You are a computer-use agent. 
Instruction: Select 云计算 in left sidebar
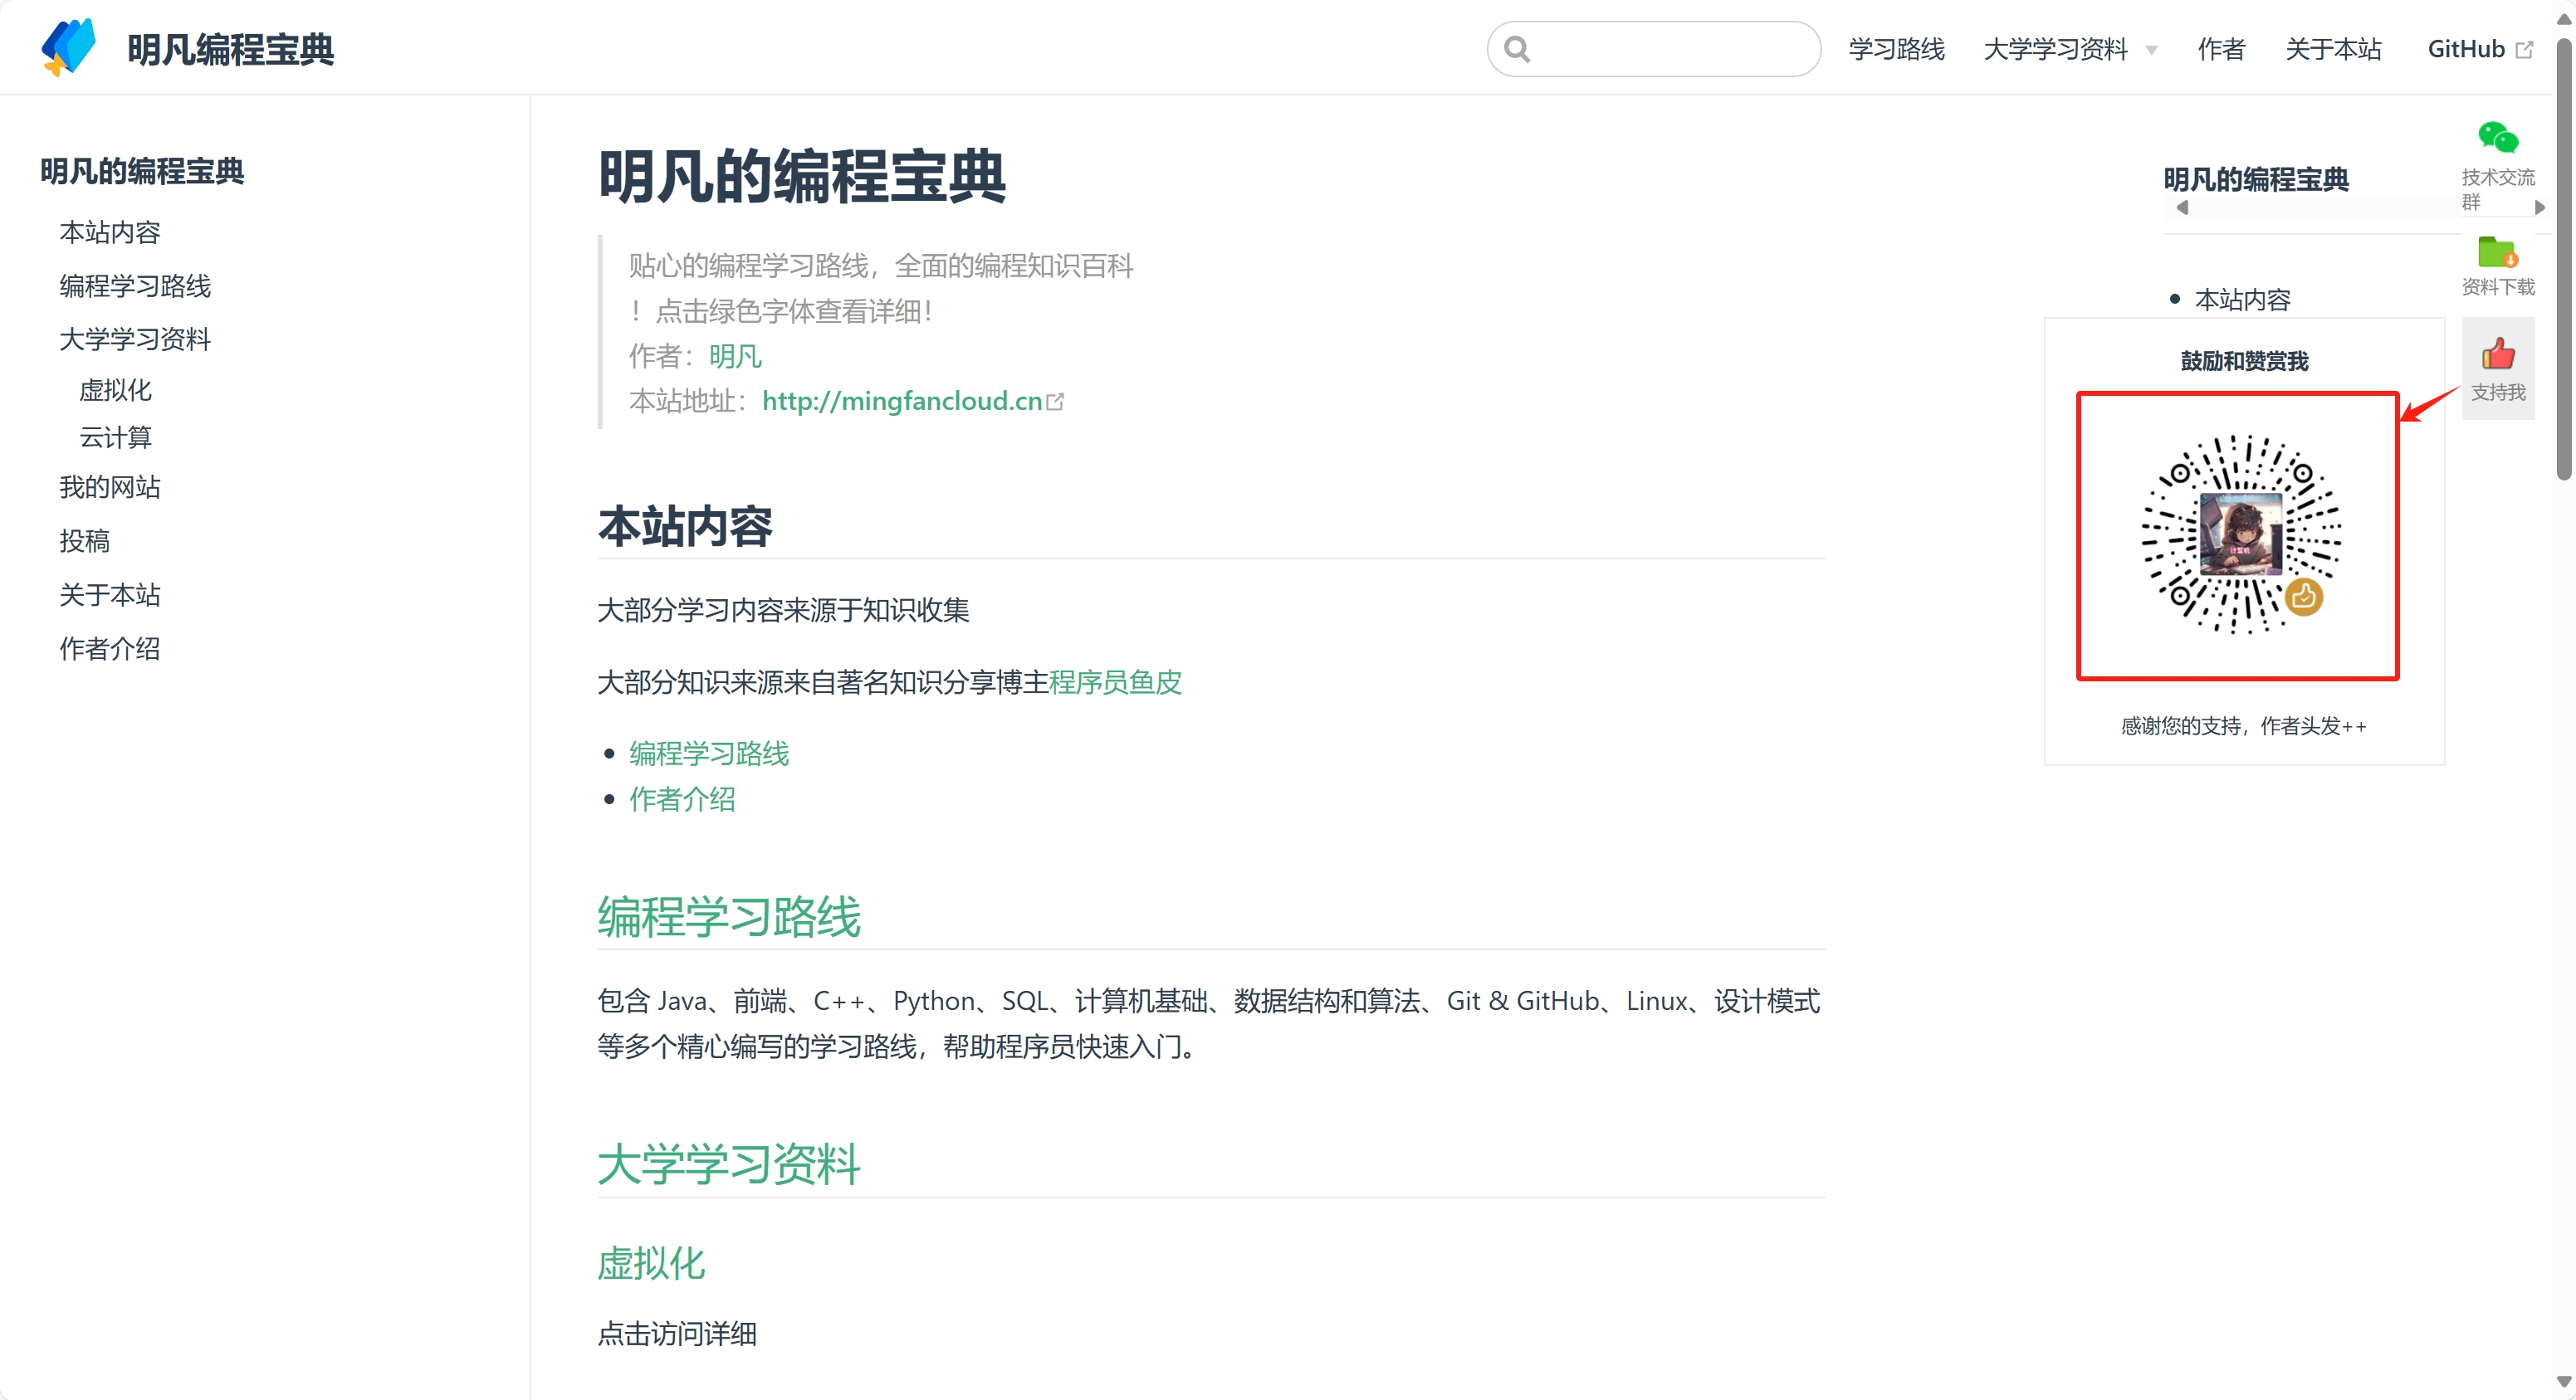(115, 437)
